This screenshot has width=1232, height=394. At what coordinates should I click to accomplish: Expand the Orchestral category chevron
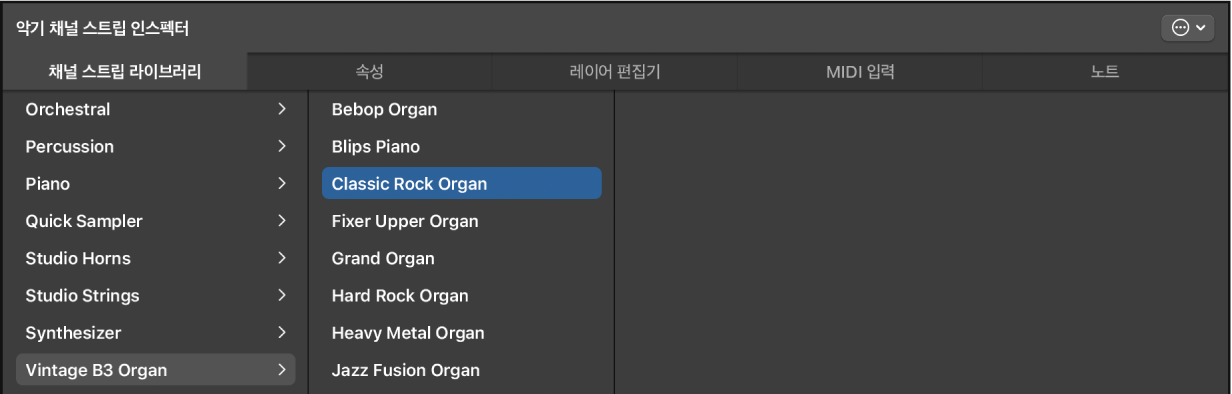point(282,109)
